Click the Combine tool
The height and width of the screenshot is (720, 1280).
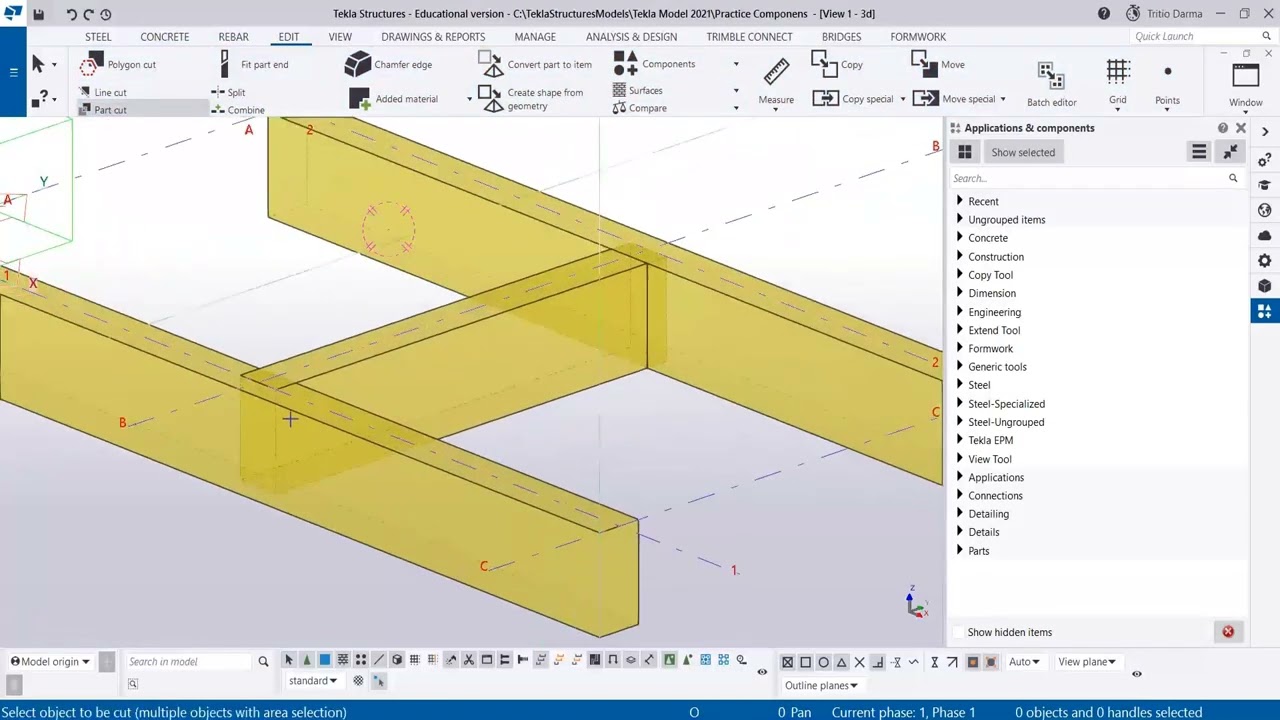click(238, 110)
